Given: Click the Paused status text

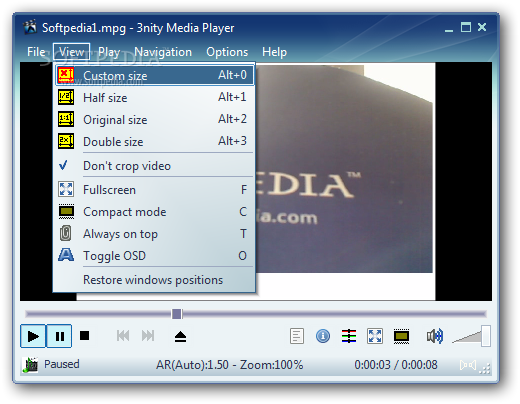Looking at the screenshot, I should [x=62, y=364].
